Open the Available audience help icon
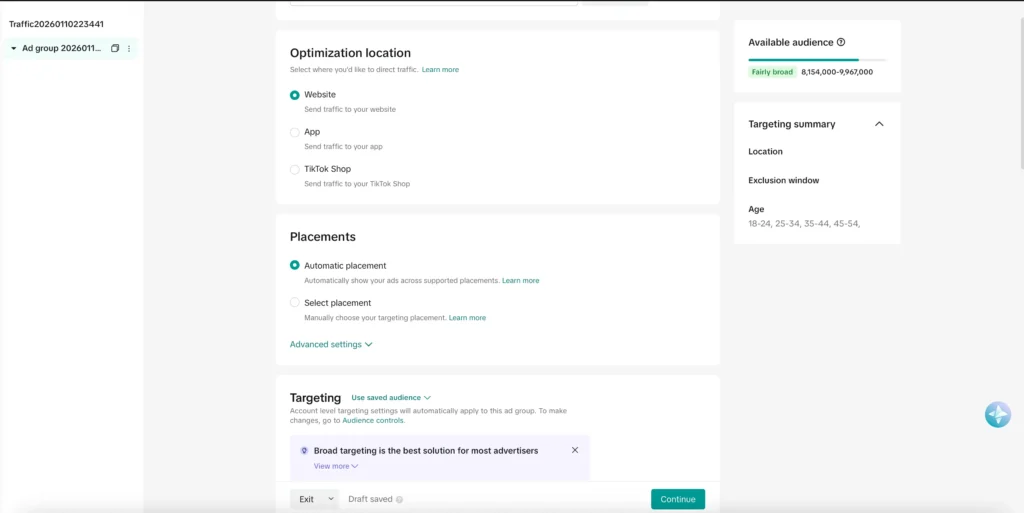The width and height of the screenshot is (1024, 513). [x=841, y=42]
